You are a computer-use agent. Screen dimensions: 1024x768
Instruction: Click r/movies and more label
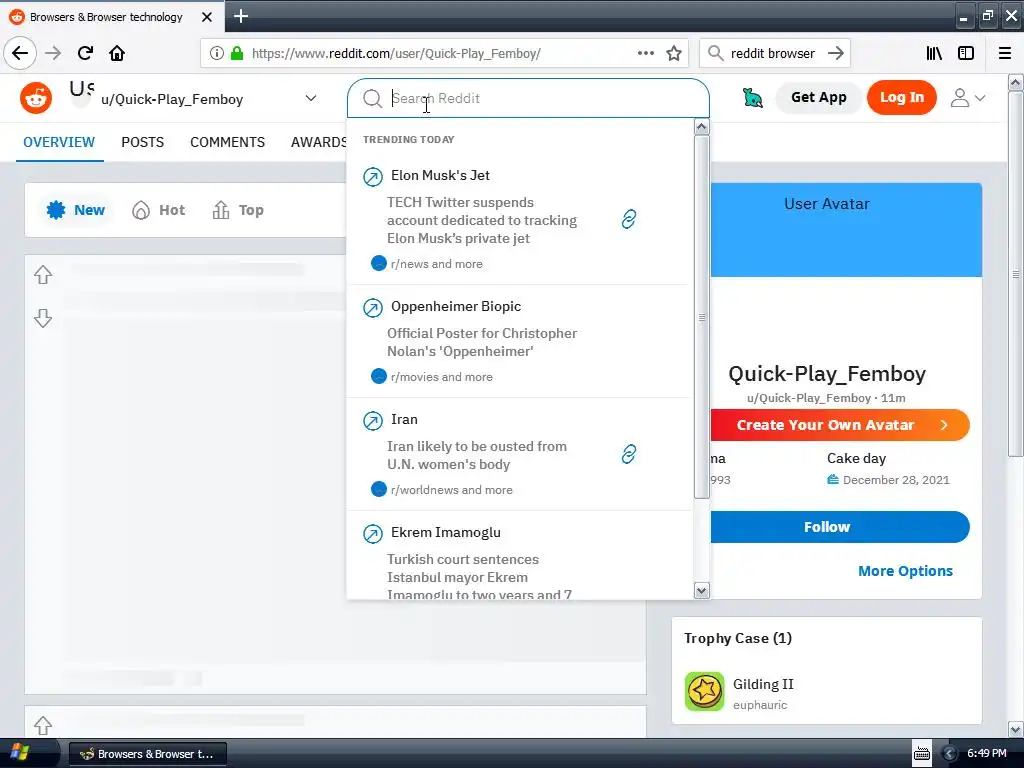pos(441,377)
